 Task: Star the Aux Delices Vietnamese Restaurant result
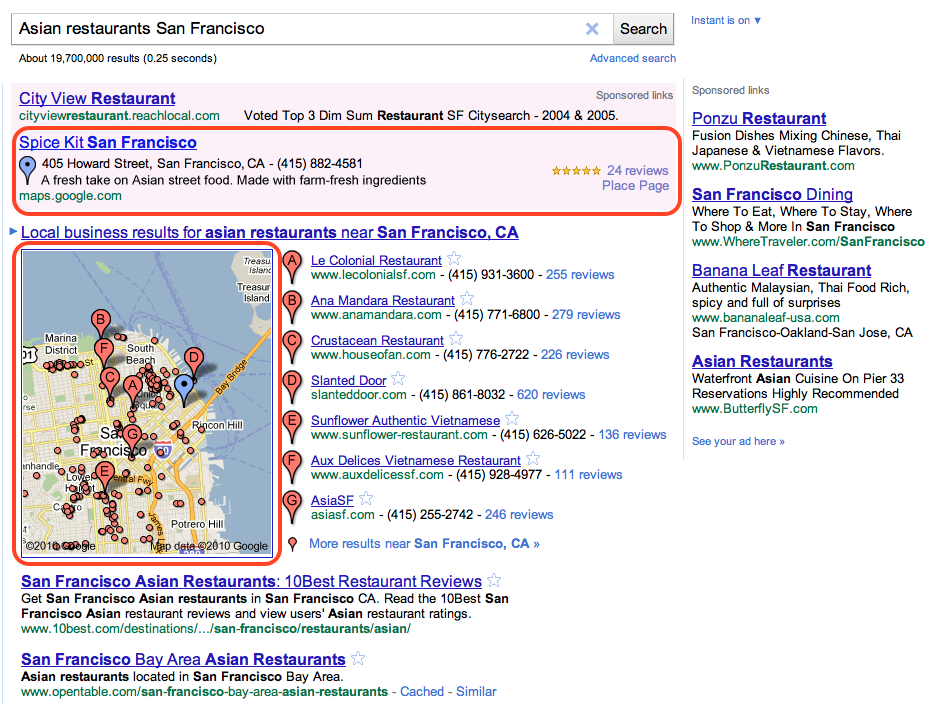click(533, 458)
